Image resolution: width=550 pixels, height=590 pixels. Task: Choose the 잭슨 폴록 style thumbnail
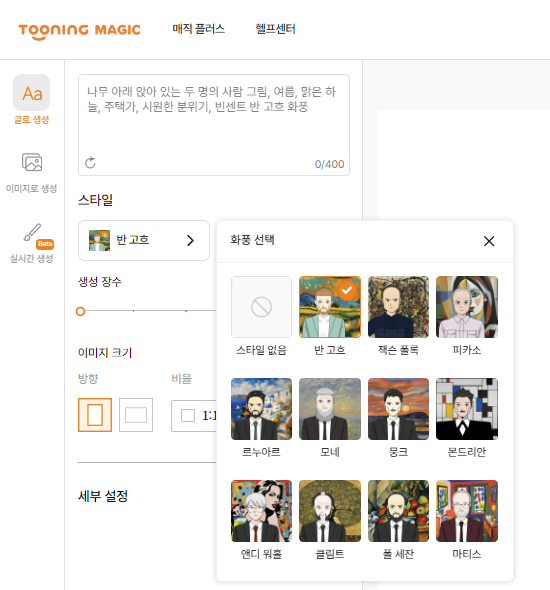tap(398, 307)
